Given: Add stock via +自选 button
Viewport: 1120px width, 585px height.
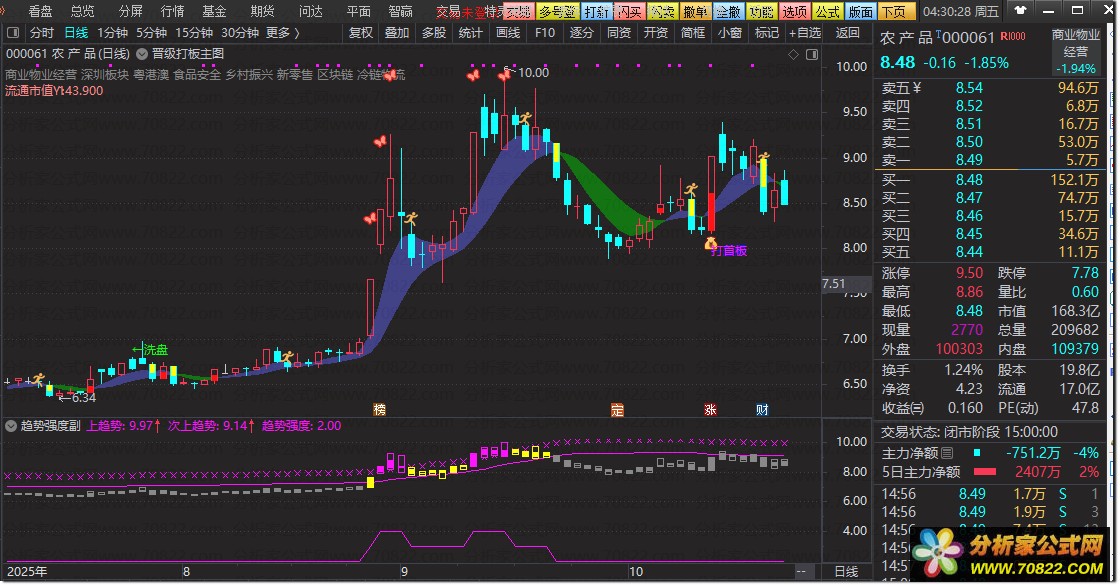Looking at the screenshot, I should 805,33.
